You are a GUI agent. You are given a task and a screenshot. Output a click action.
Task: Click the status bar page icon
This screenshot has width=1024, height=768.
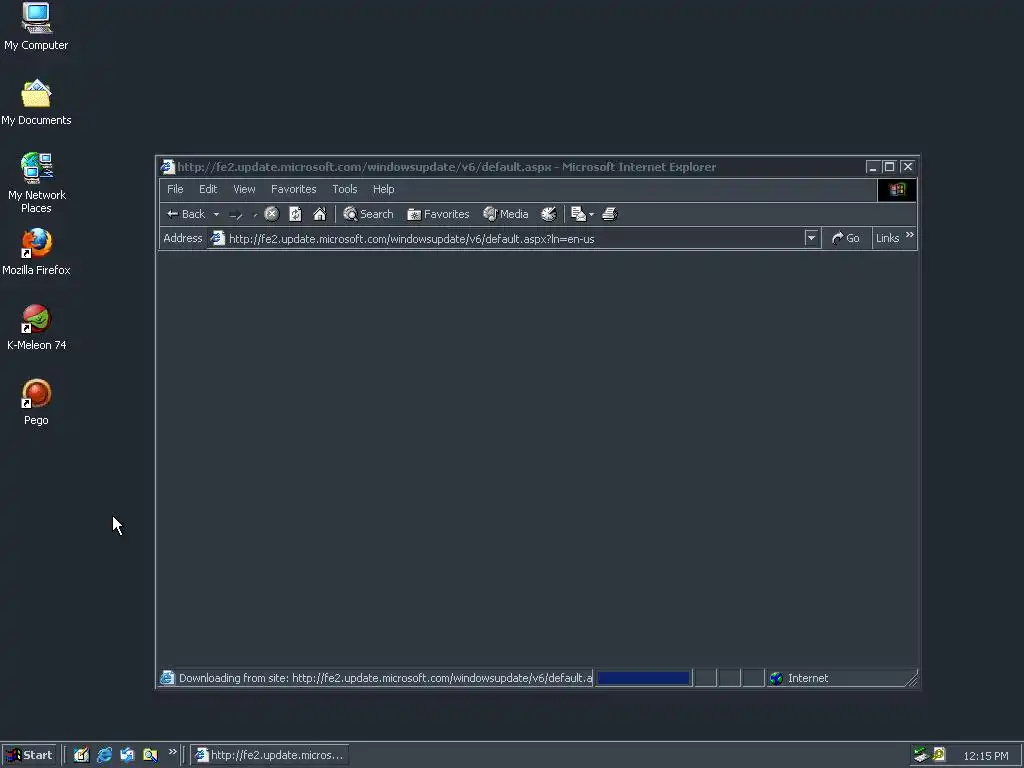coord(167,678)
